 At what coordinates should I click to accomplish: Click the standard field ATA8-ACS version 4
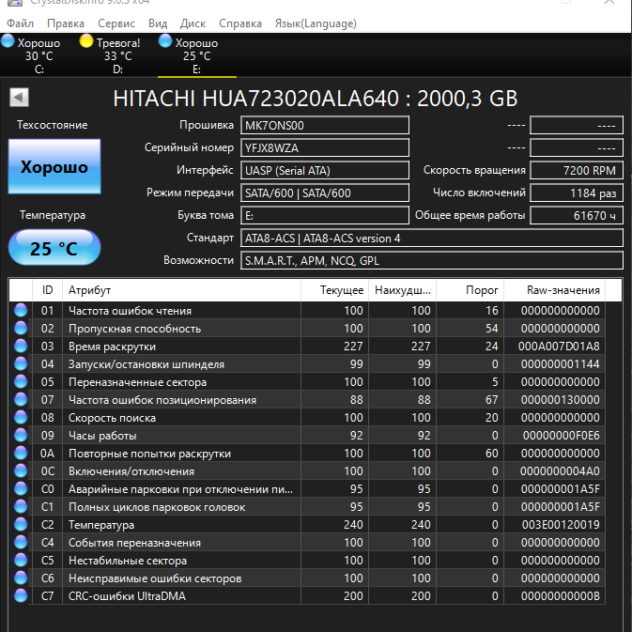tap(432, 238)
